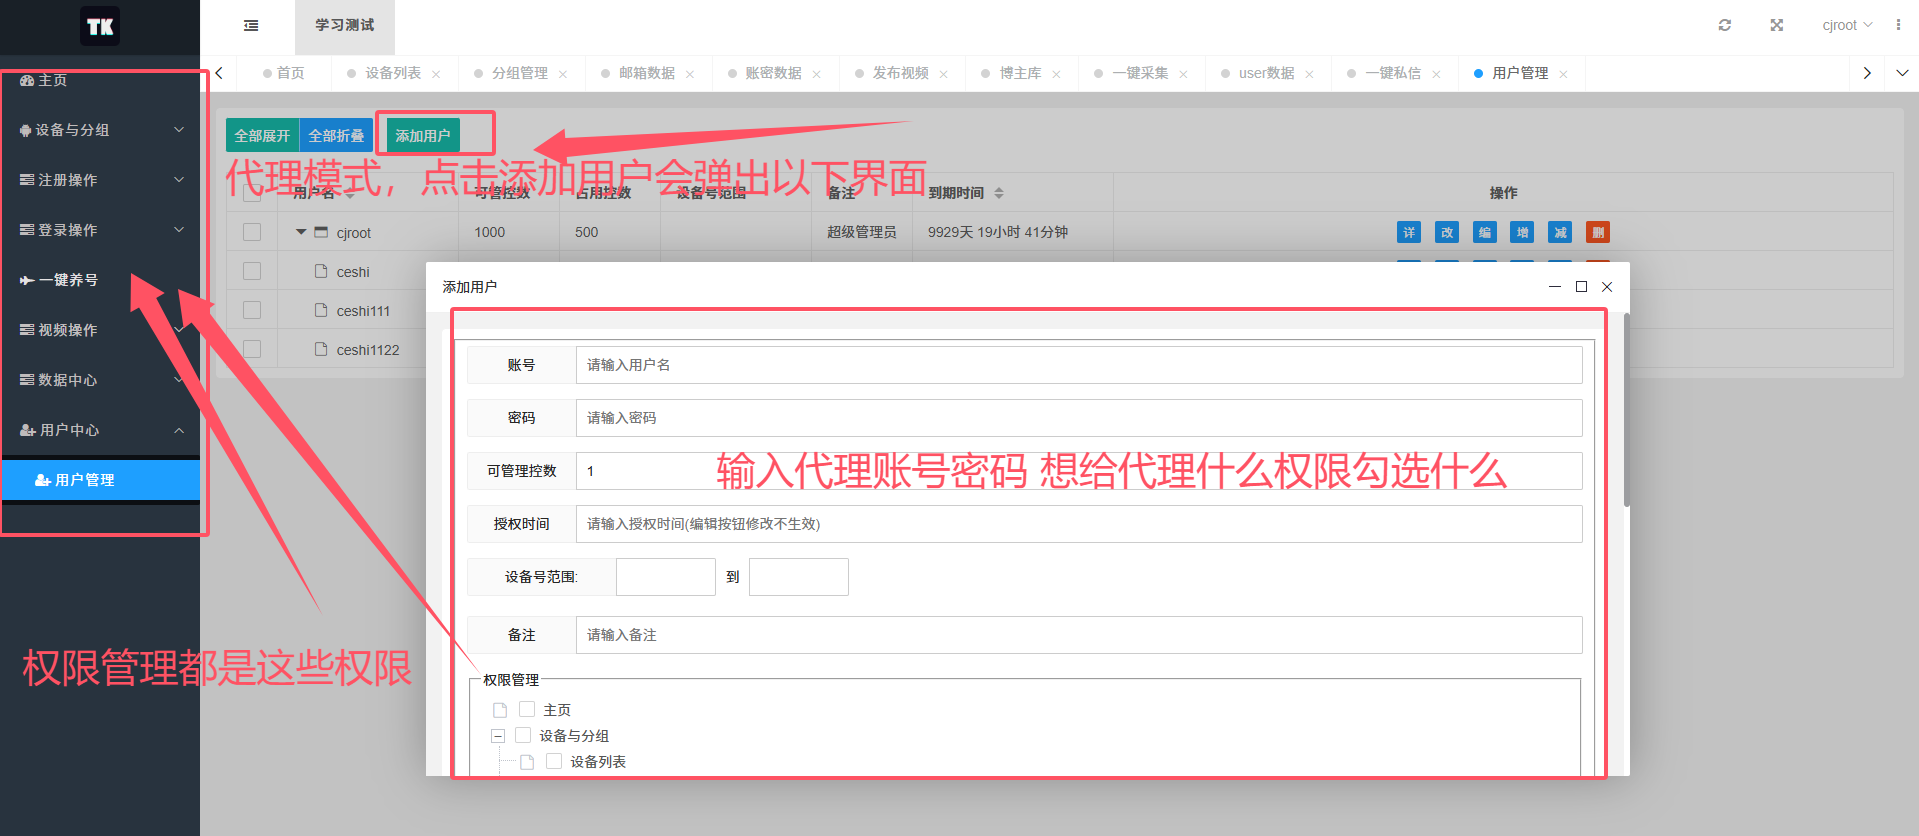Click the 改 modify button for cjroot
Screen dimensions: 1919x836
1447,232
